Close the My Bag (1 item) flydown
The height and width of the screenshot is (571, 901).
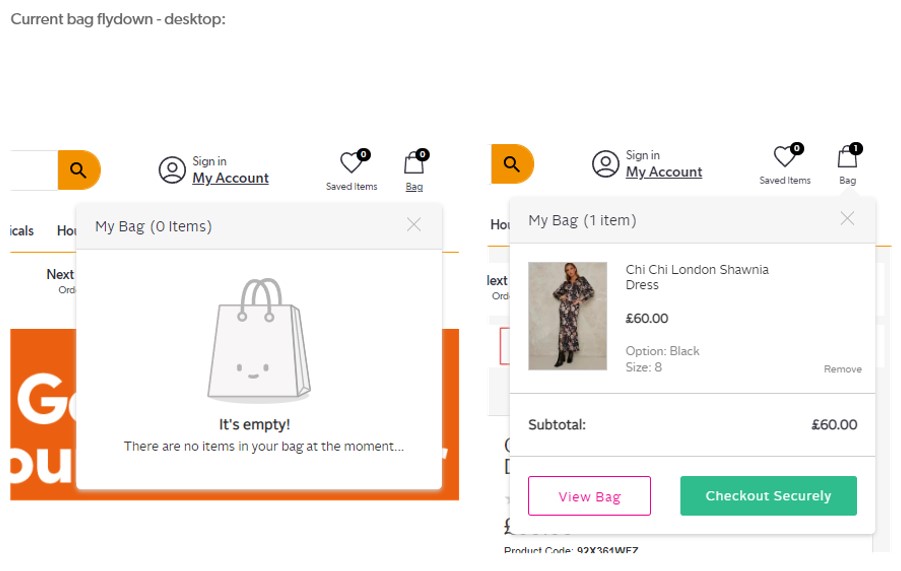coord(847,219)
